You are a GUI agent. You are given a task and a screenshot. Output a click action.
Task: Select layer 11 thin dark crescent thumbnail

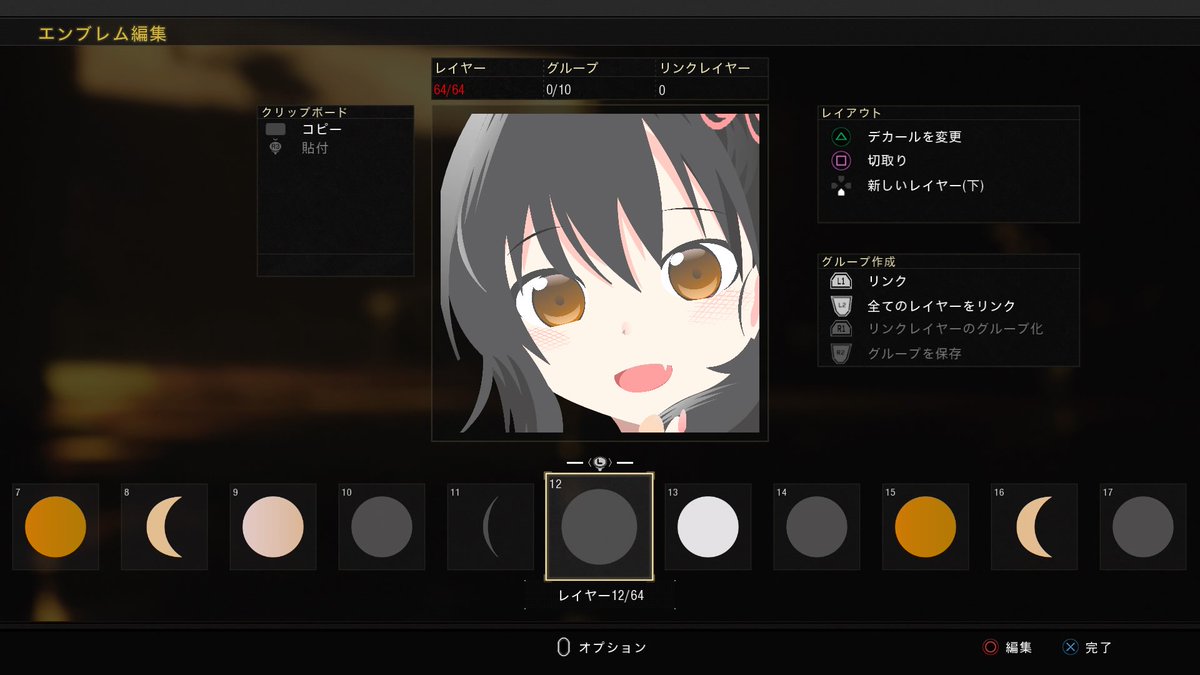491,527
